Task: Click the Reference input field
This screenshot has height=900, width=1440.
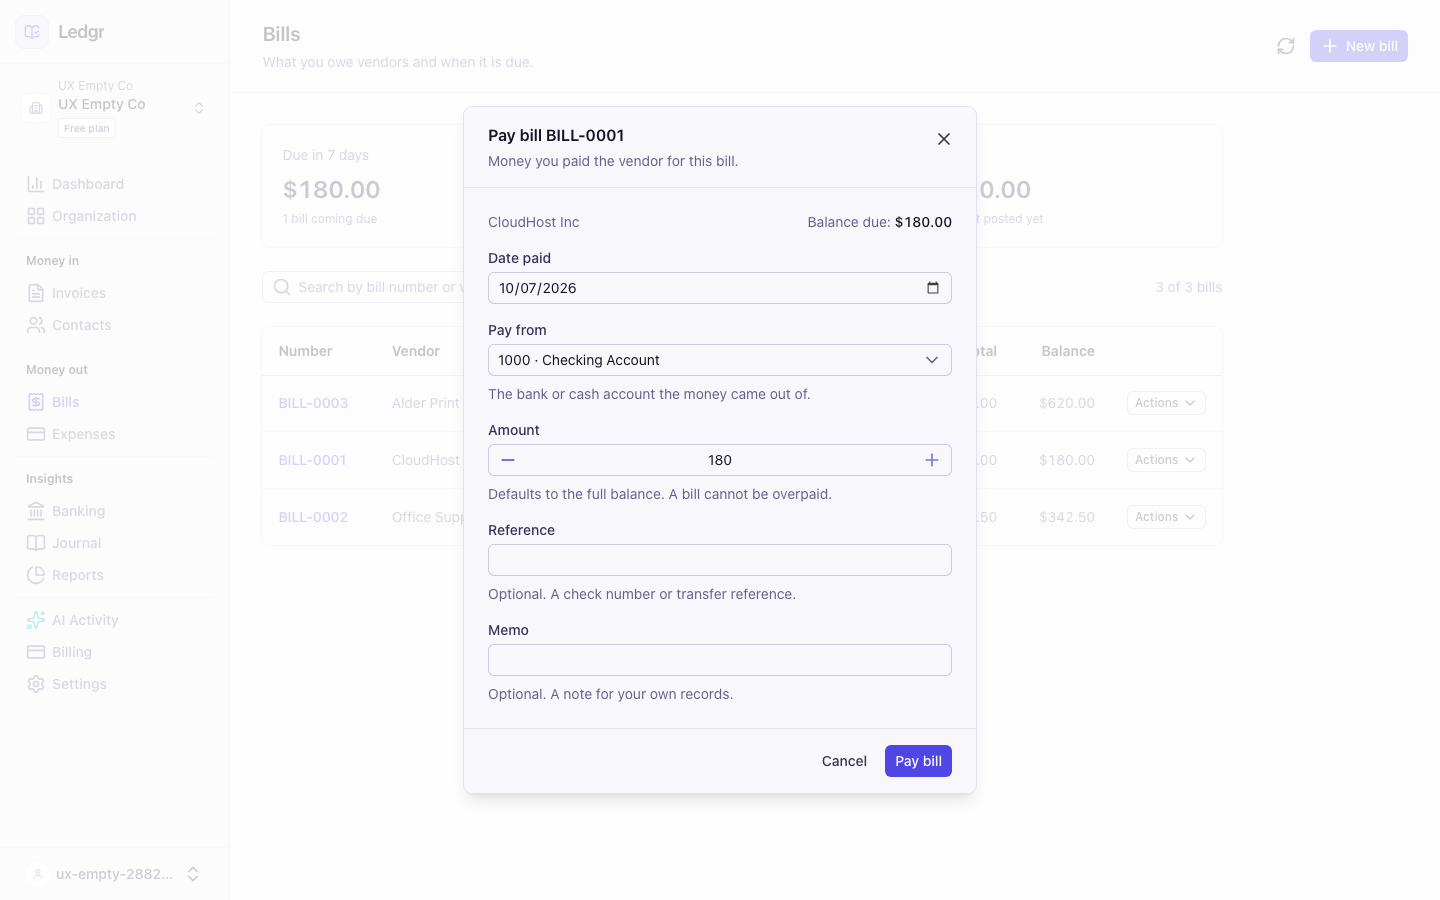Action: pyautogui.click(x=720, y=560)
